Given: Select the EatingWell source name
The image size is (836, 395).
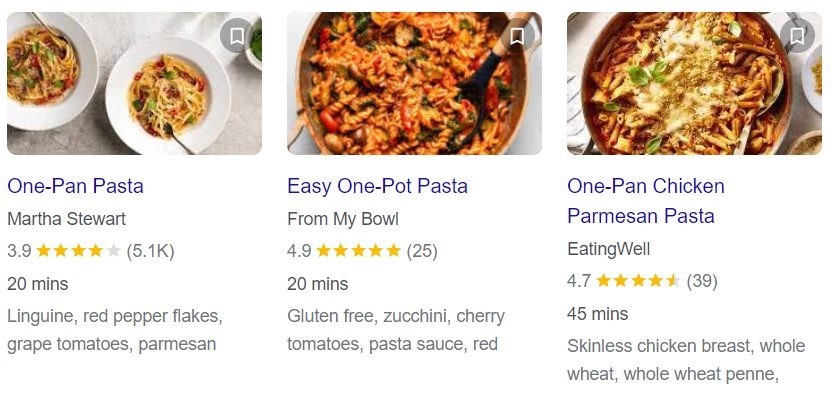Looking at the screenshot, I should pyautogui.click(x=608, y=249).
